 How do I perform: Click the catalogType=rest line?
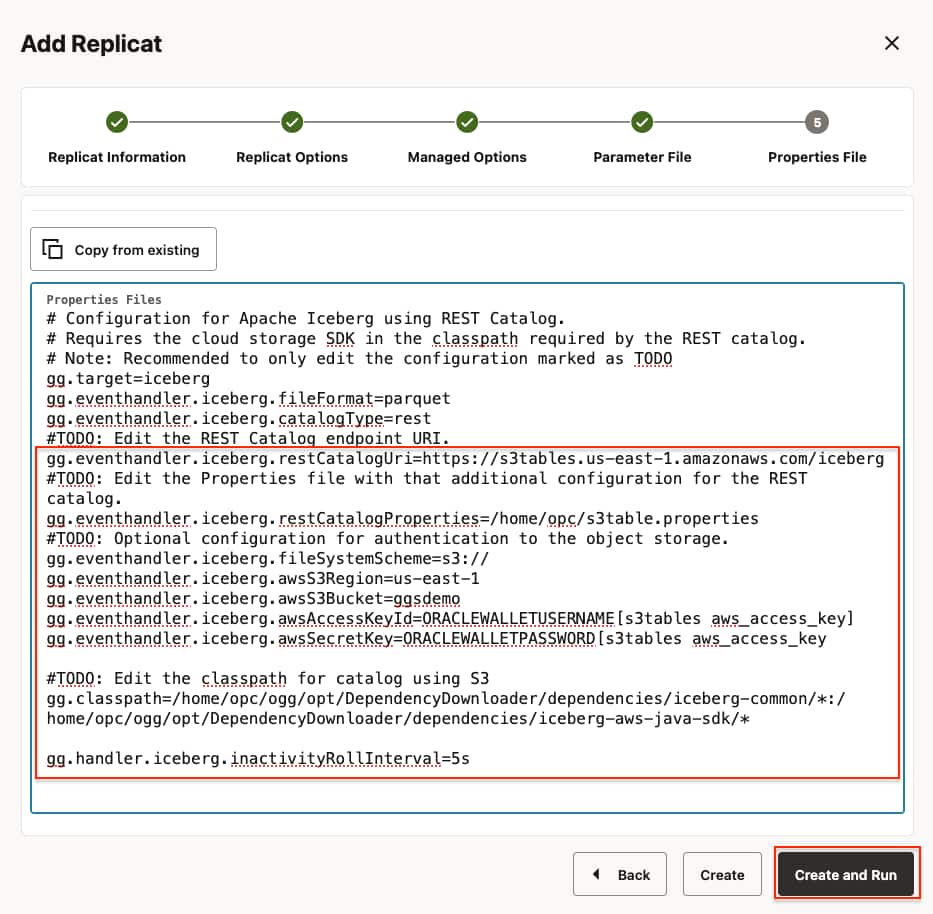point(239,418)
